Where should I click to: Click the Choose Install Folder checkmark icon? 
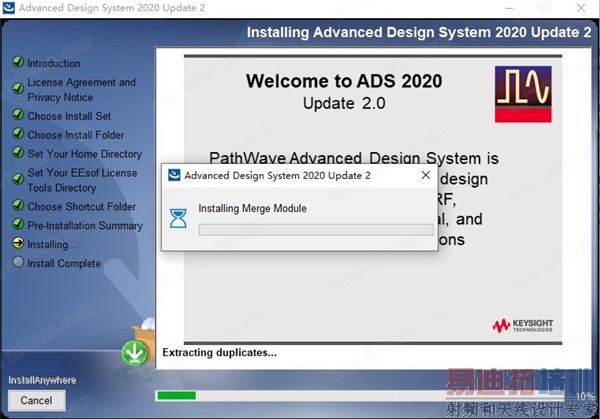18,134
